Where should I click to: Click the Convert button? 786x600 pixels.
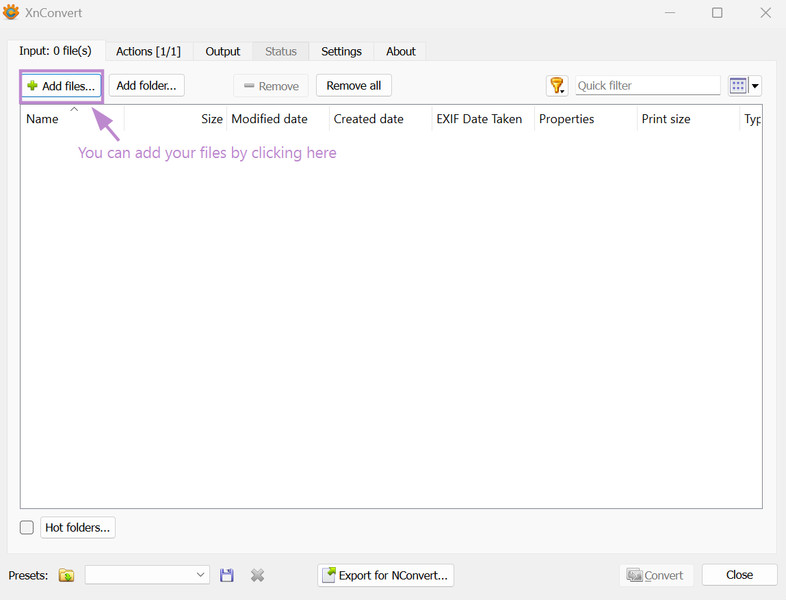[x=656, y=575]
